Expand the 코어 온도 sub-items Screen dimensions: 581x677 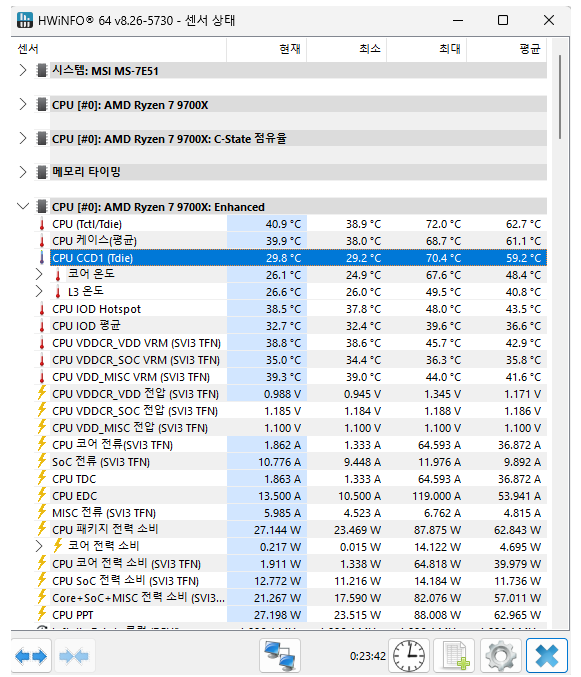(39, 275)
